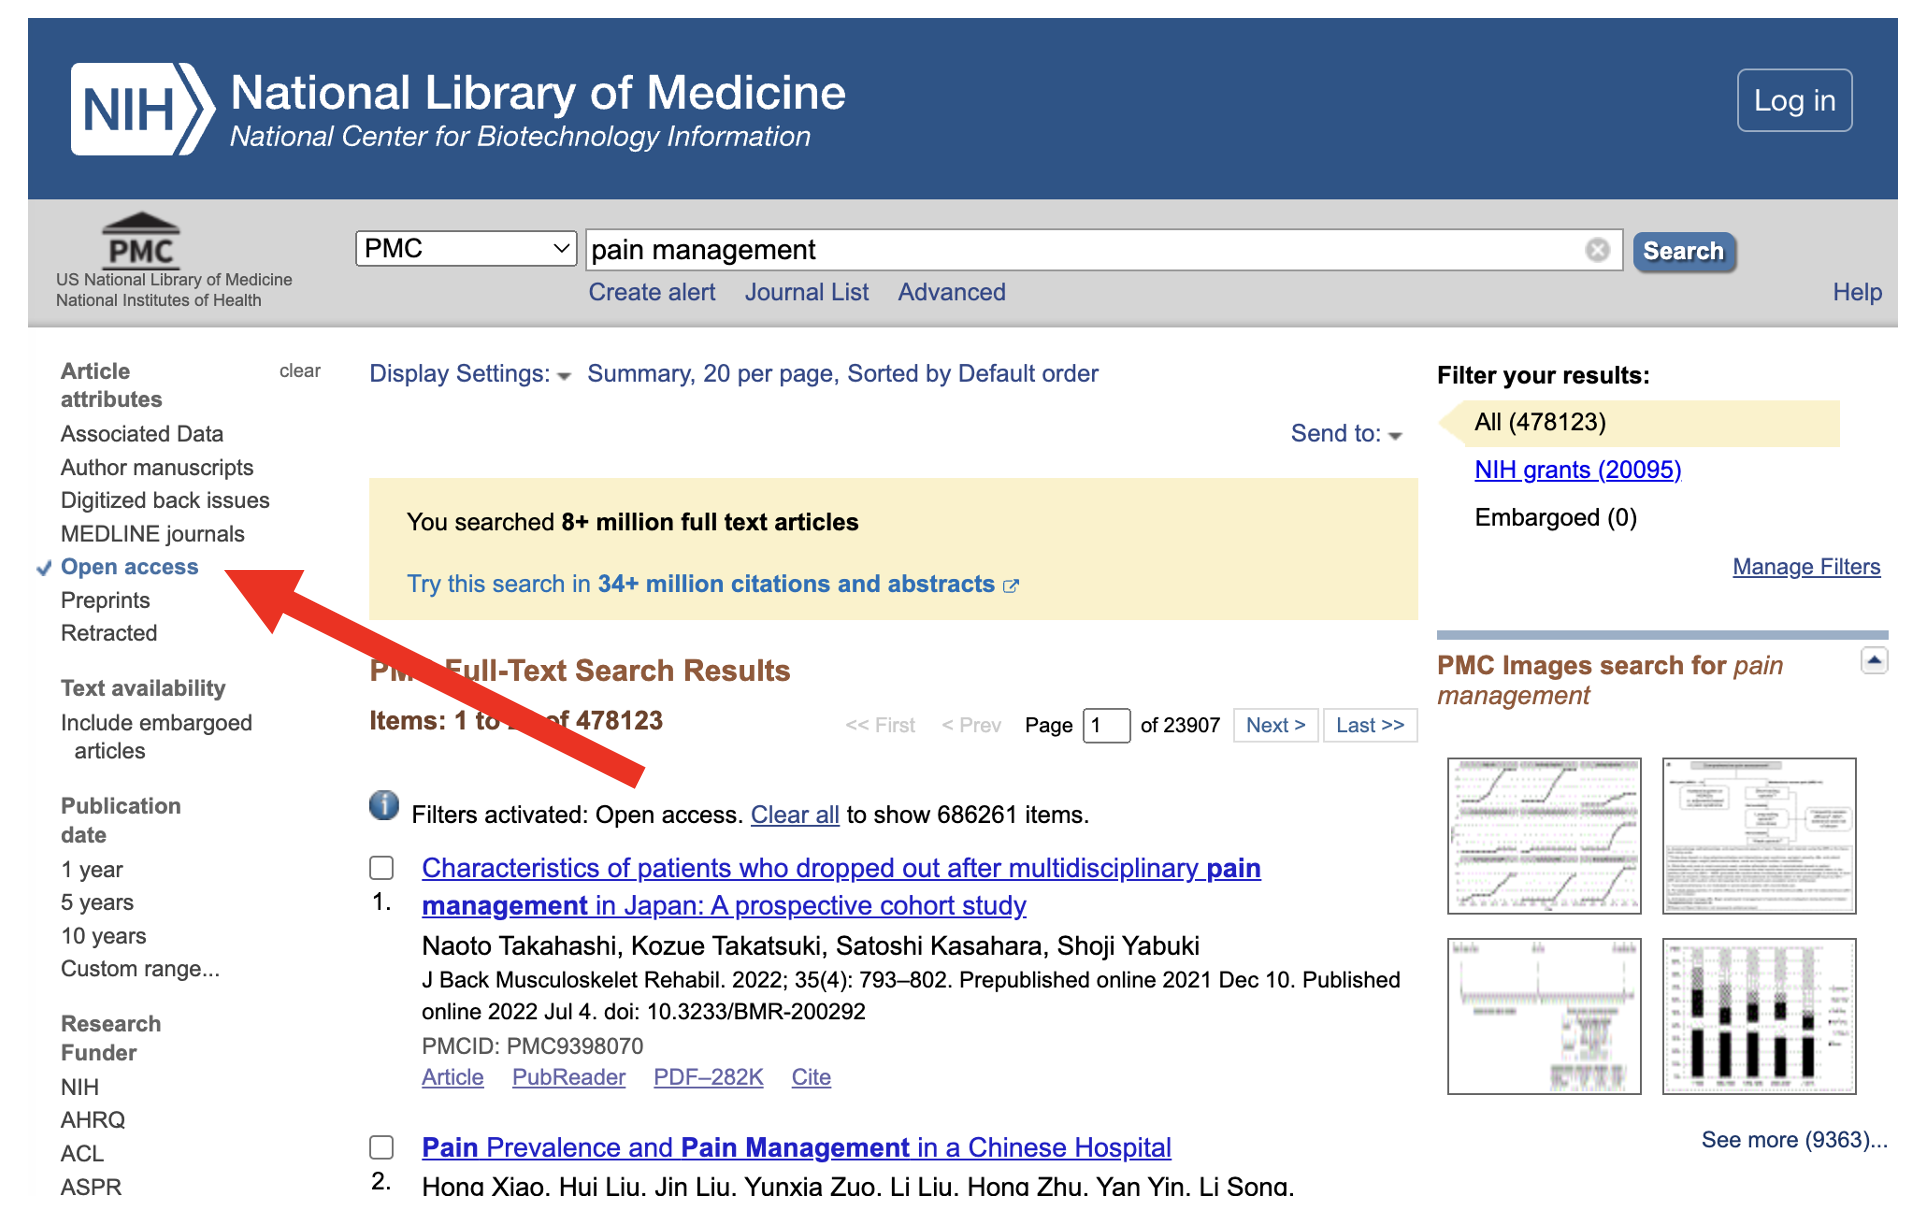Click external link icon after citations text
This screenshot has width=1924, height=1220.
[1011, 586]
